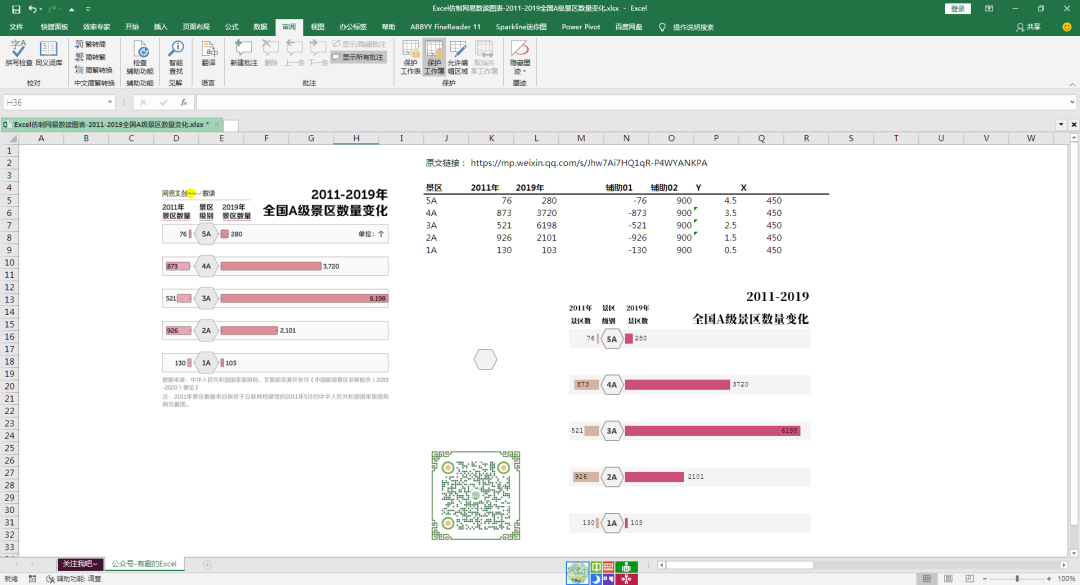This screenshot has width=1080, height=585.
Task: Switch to the Page Layout (页面布局) tab
Action: [196, 27]
